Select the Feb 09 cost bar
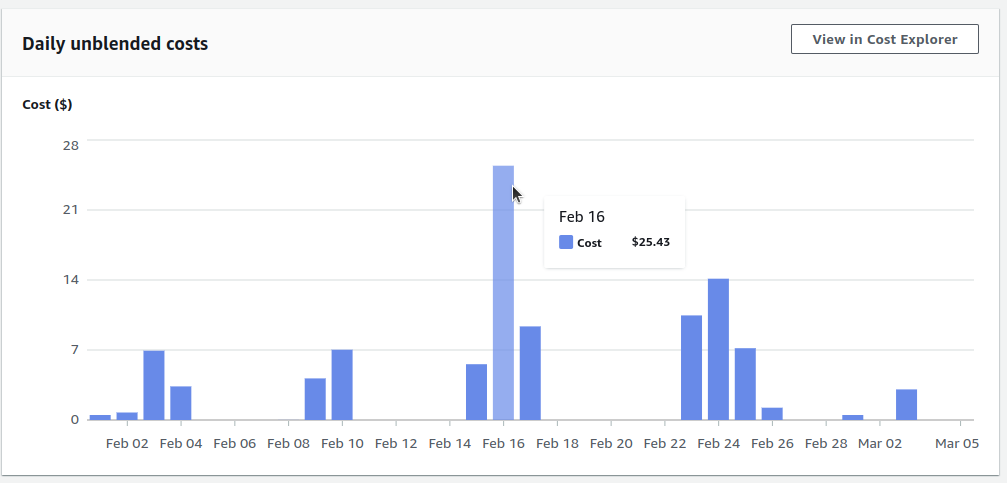1007x483 pixels. 315,400
